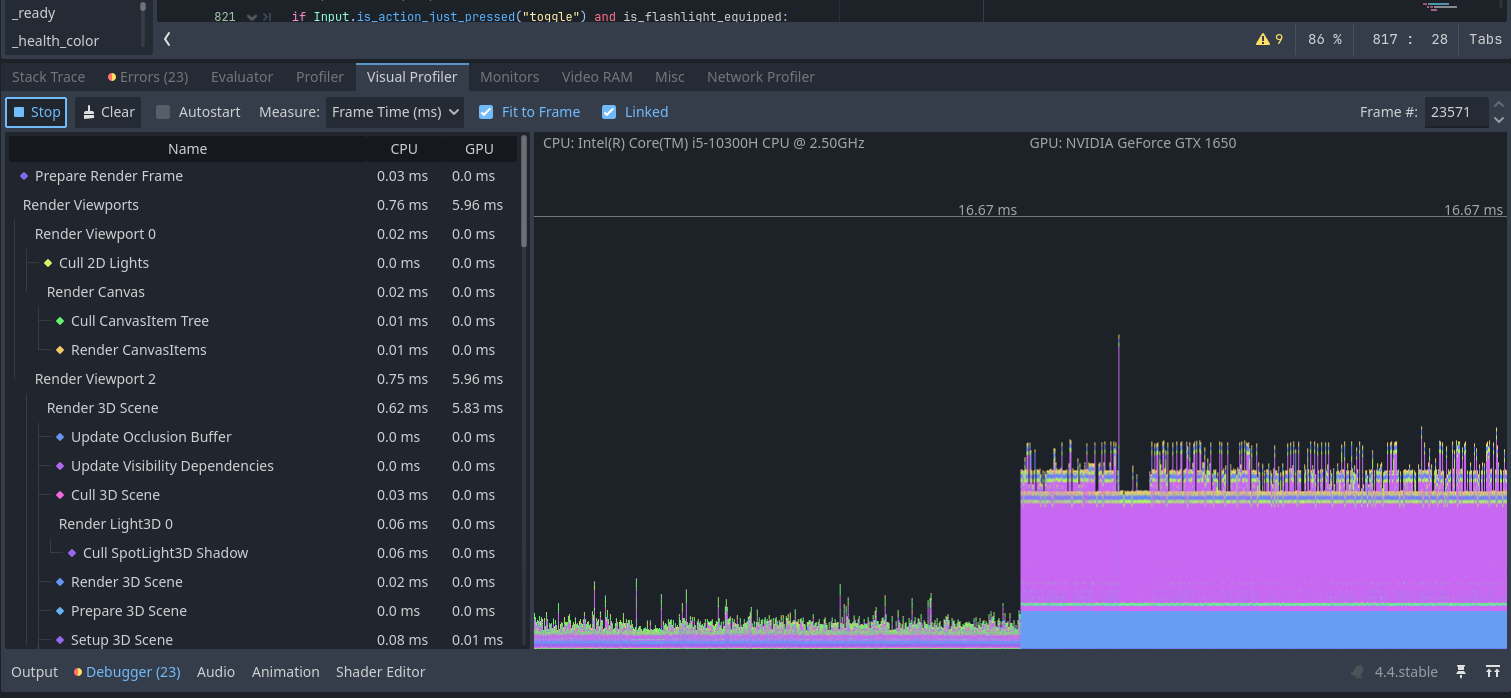
Task: Click the notification bell icon
Action: pos(1357,672)
